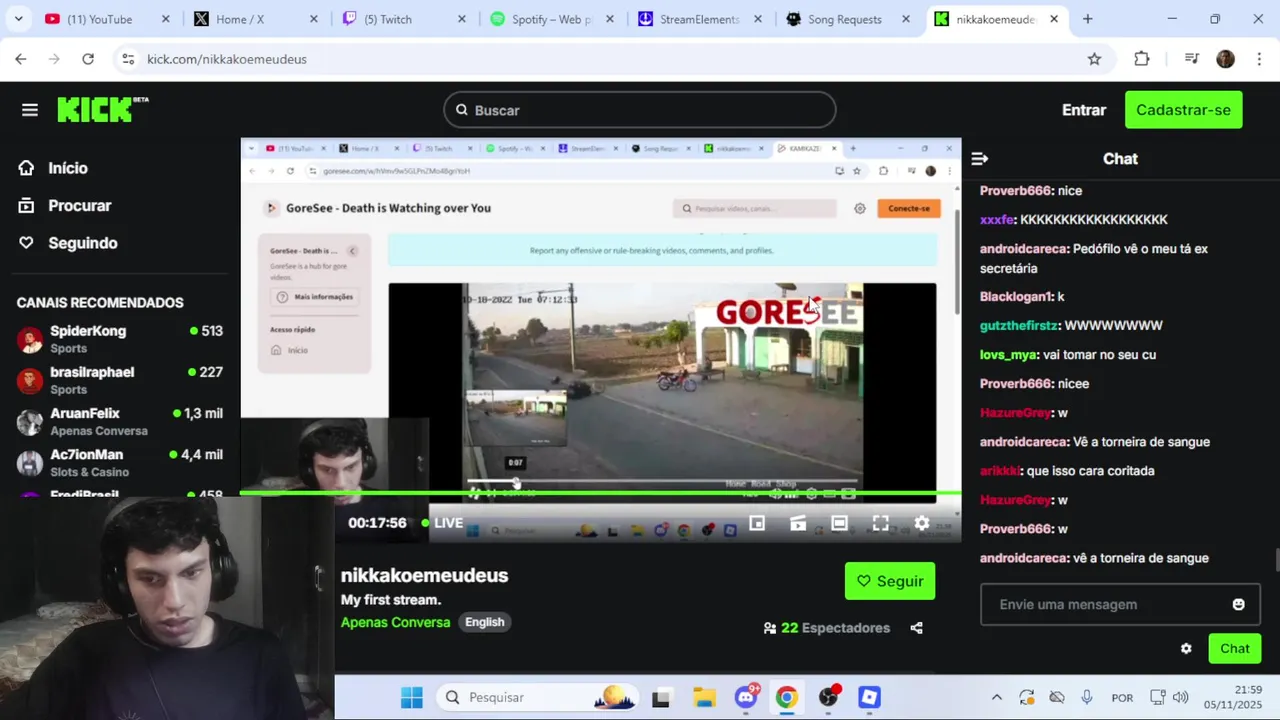Open Task View in taskbar
This screenshot has height=720, width=1280.
coord(660,698)
